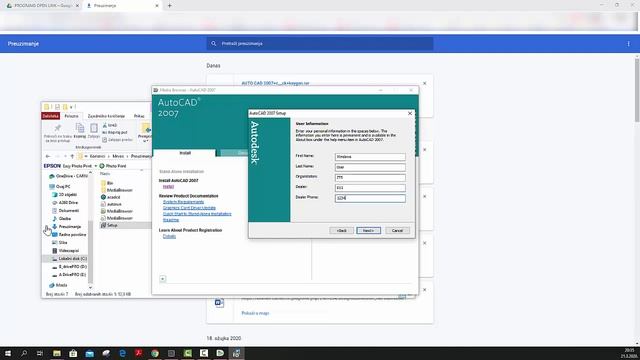The image size is (640, 360).
Task: Click the Izreži cut item in ribbon
Action: click(110, 125)
